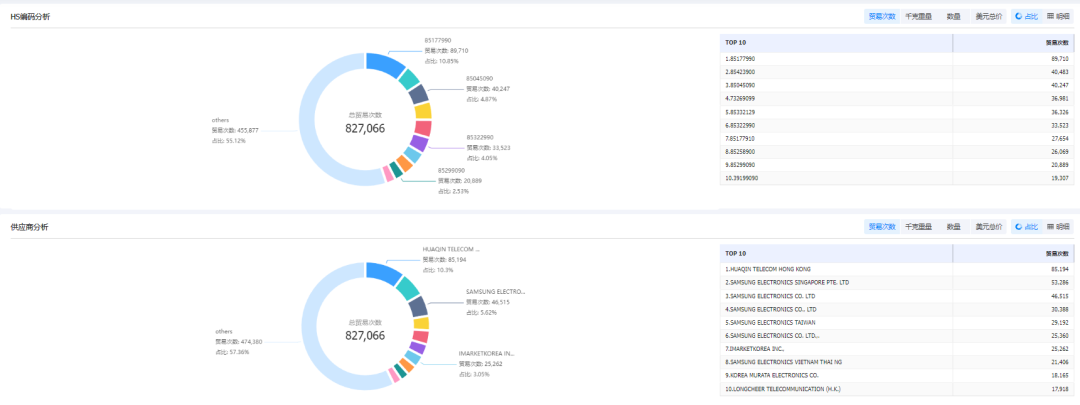The height and width of the screenshot is (405, 1080).
Task: Select 贸易次数 tab in HS编码分析
Action: [882, 17]
